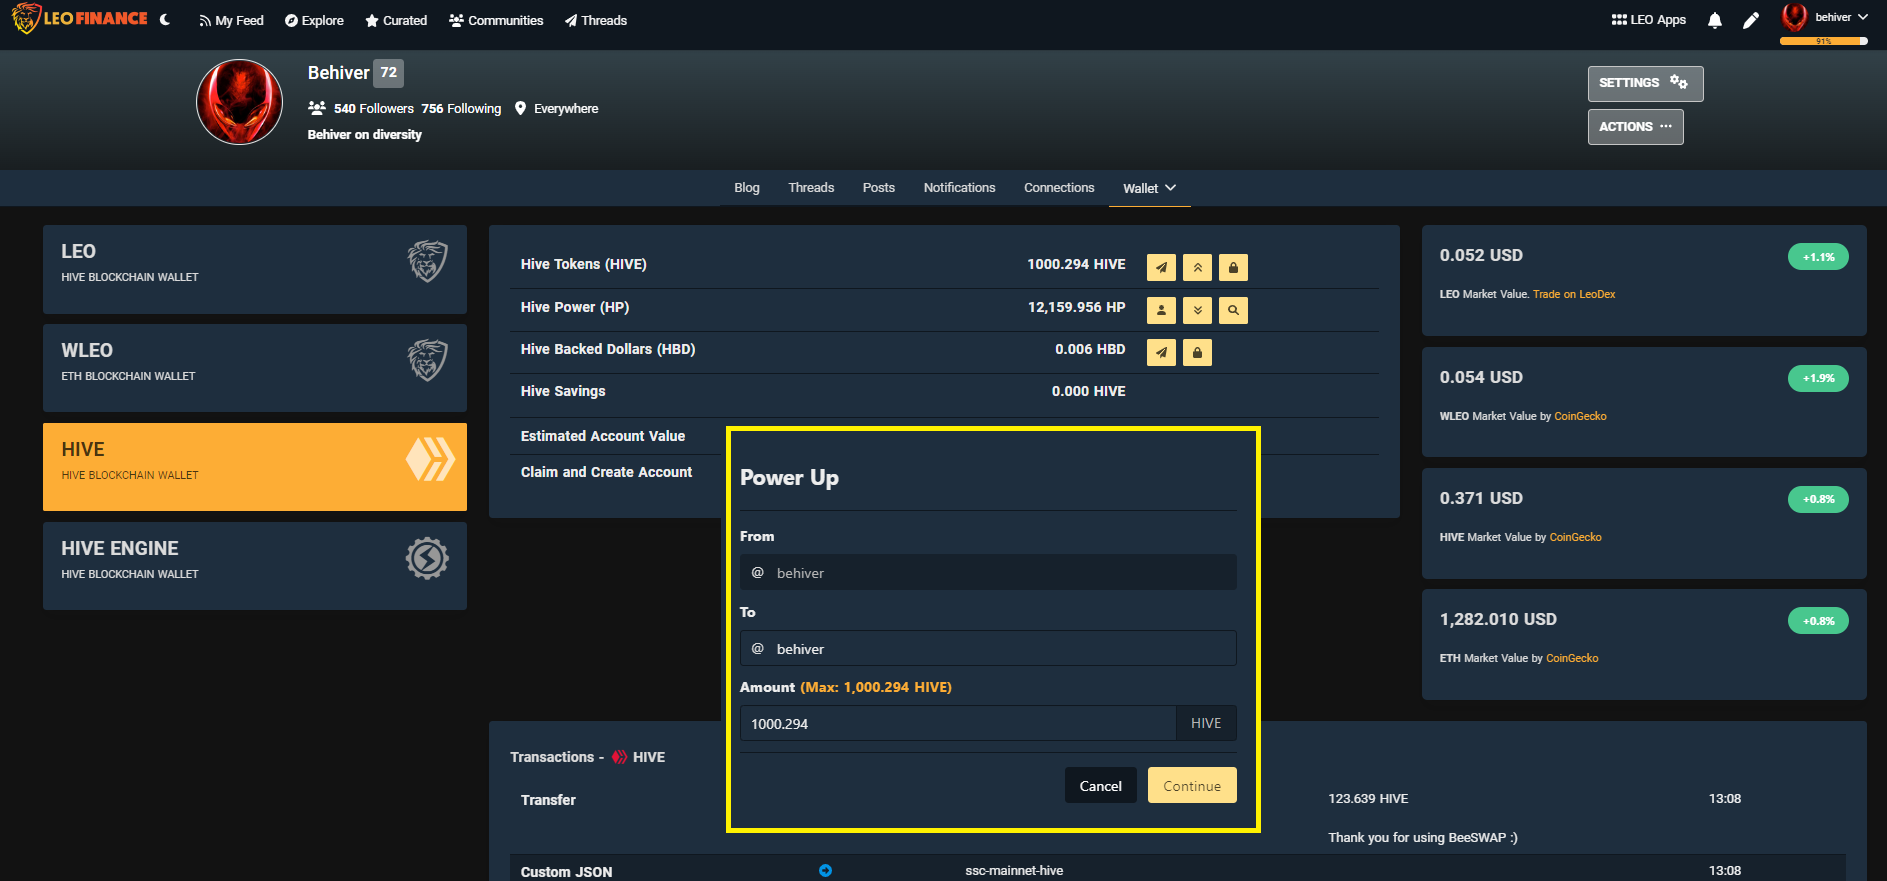Click the blue icon in Custom JSON row
This screenshot has height=881, width=1887.
(x=825, y=871)
